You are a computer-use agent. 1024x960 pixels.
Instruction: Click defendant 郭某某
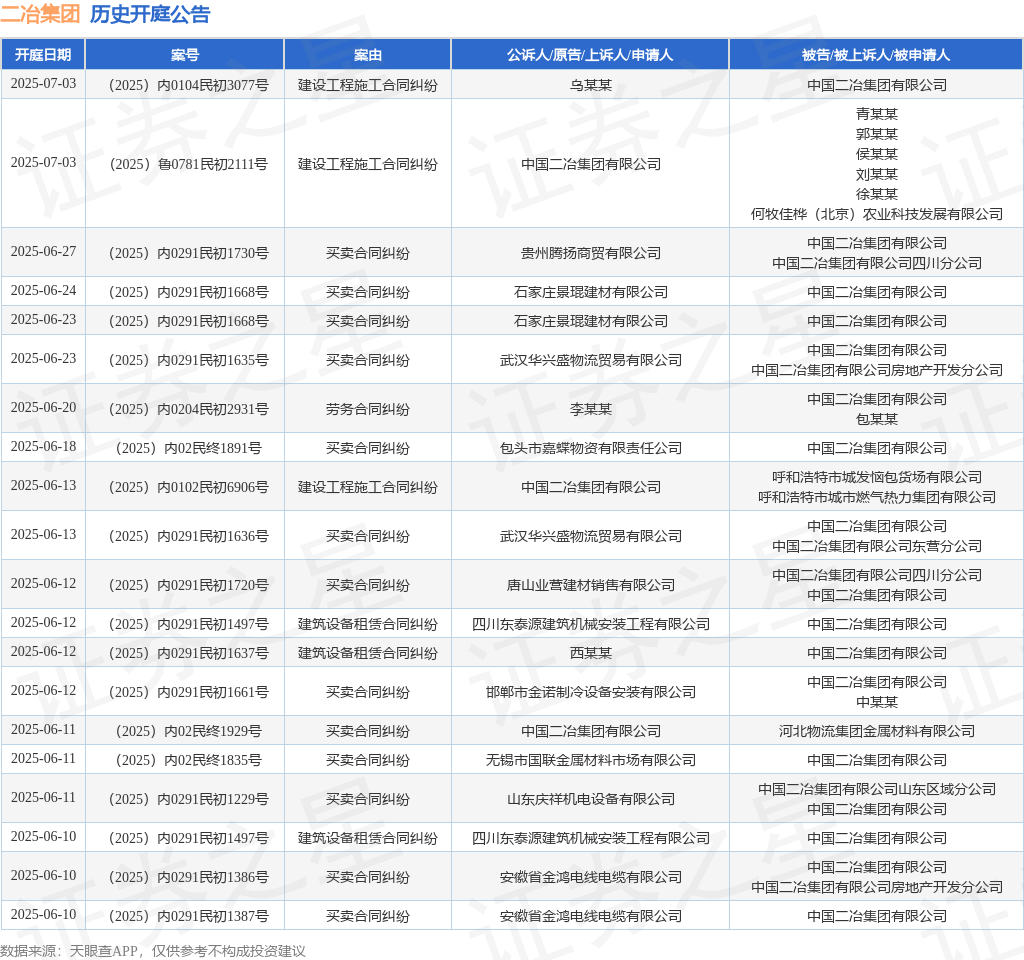[876, 134]
